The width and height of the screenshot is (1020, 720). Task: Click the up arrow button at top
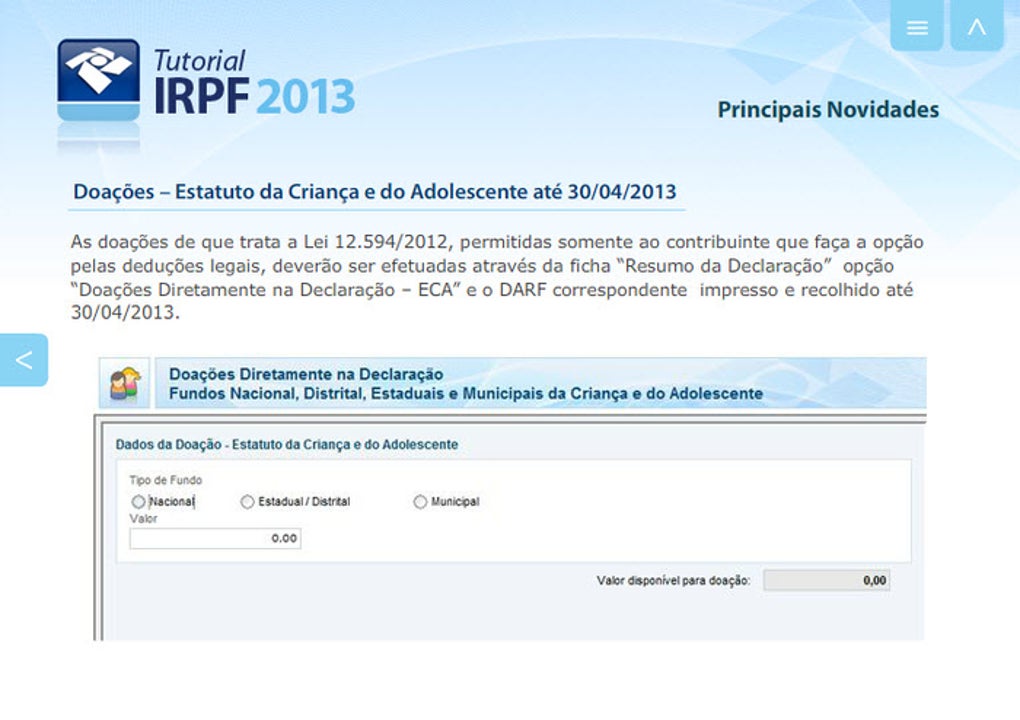976,25
